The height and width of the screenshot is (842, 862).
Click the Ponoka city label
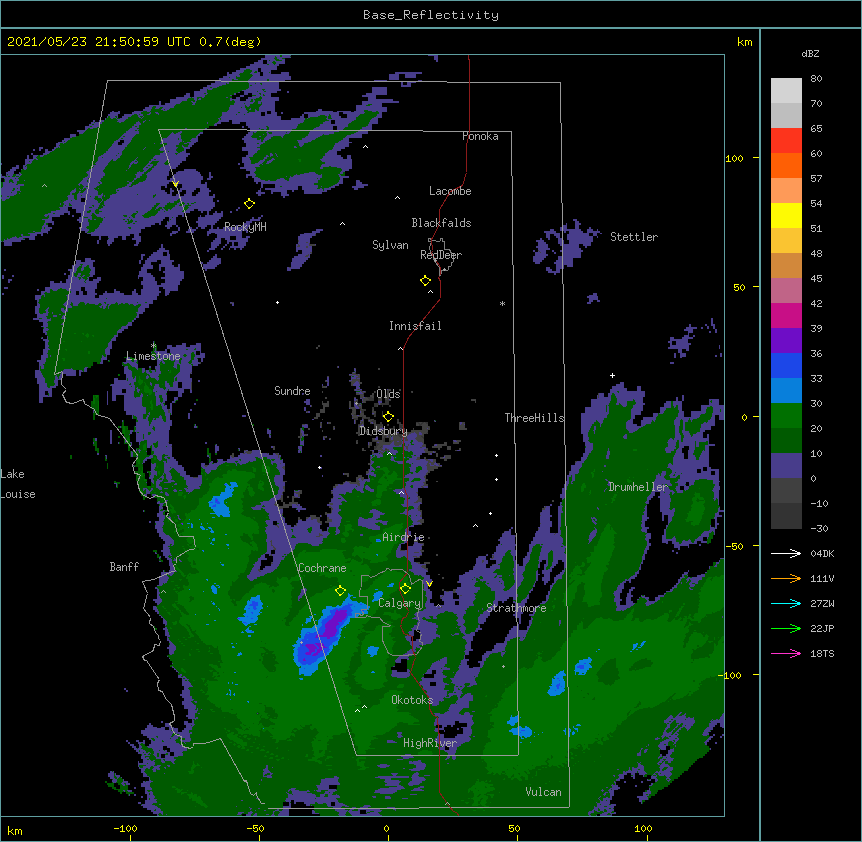(480, 136)
